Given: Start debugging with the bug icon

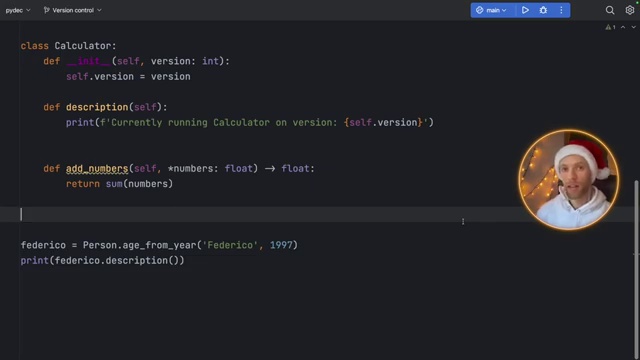Looking at the screenshot, I should pos(543,10).
